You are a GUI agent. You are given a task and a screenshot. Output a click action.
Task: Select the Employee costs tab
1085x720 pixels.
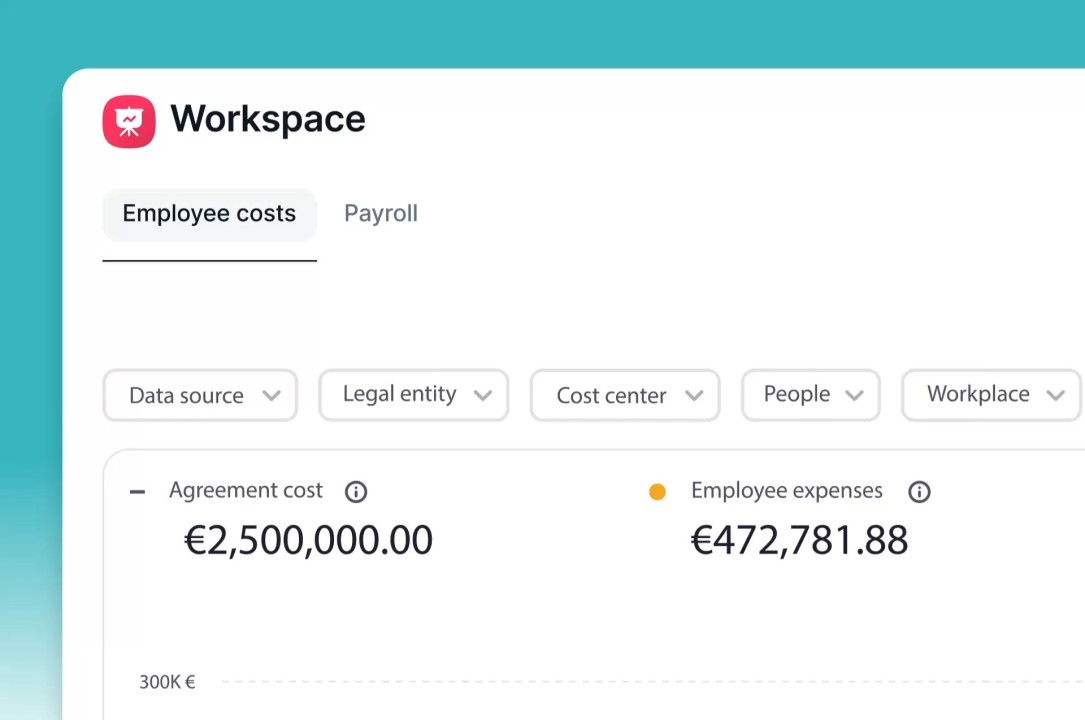point(209,214)
